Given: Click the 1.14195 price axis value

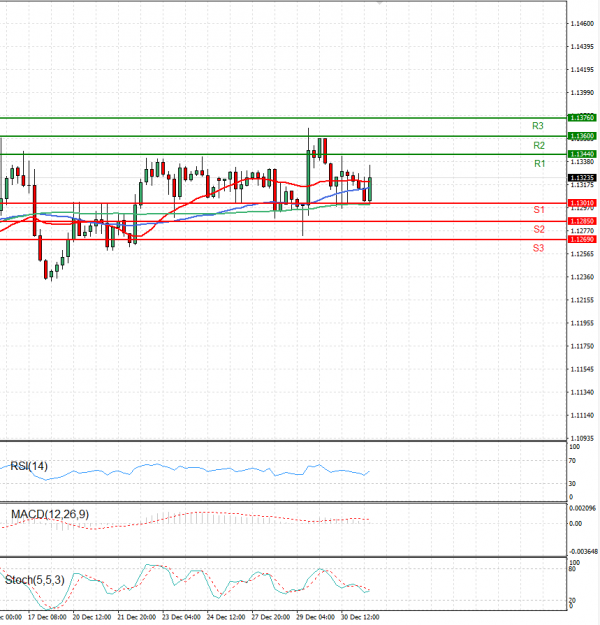Looking at the screenshot, I should [582, 70].
